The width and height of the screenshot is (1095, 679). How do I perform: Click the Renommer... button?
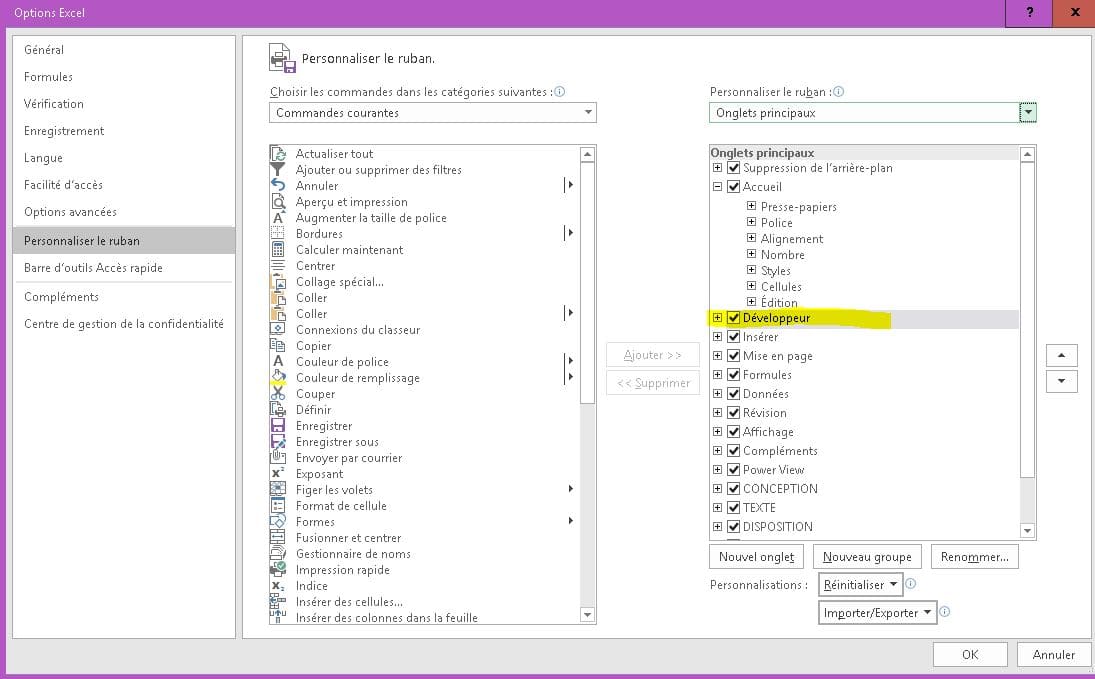pyautogui.click(x=974, y=557)
